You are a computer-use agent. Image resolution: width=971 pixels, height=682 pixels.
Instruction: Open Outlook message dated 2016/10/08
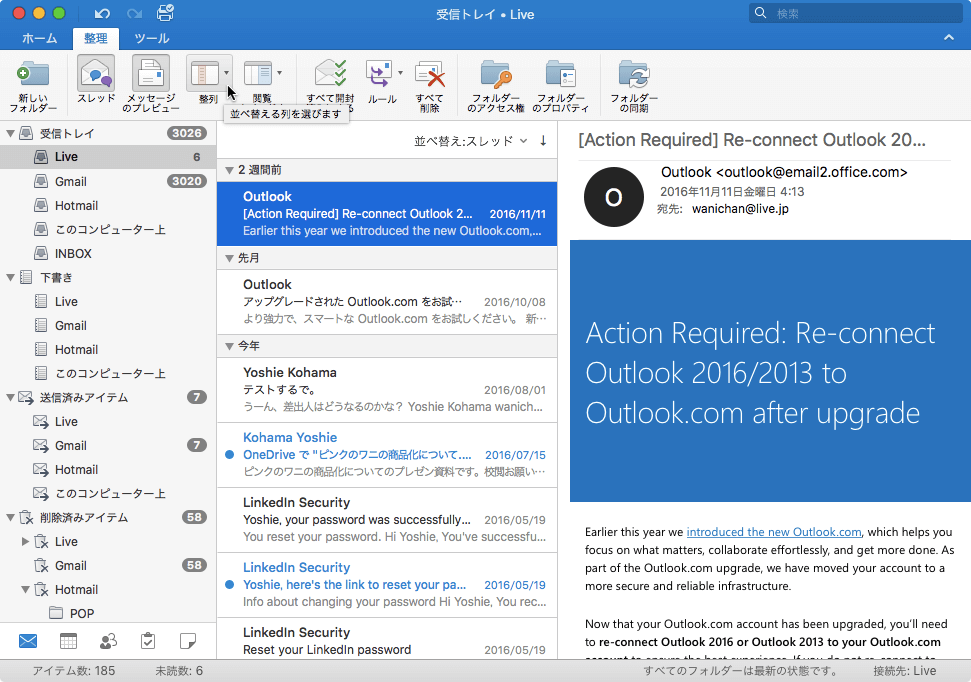point(387,302)
